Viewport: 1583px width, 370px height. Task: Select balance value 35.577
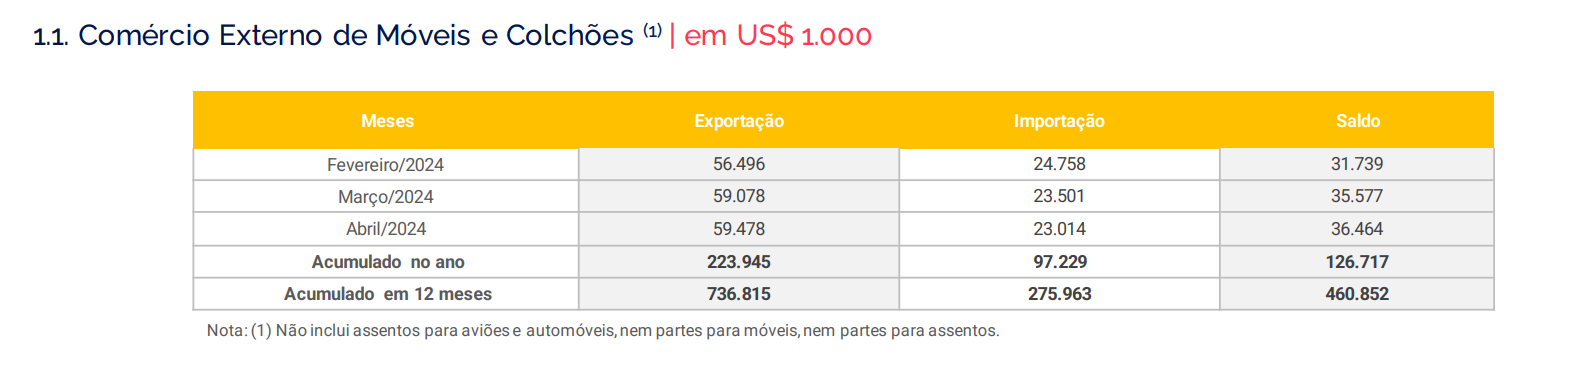click(x=1357, y=196)
